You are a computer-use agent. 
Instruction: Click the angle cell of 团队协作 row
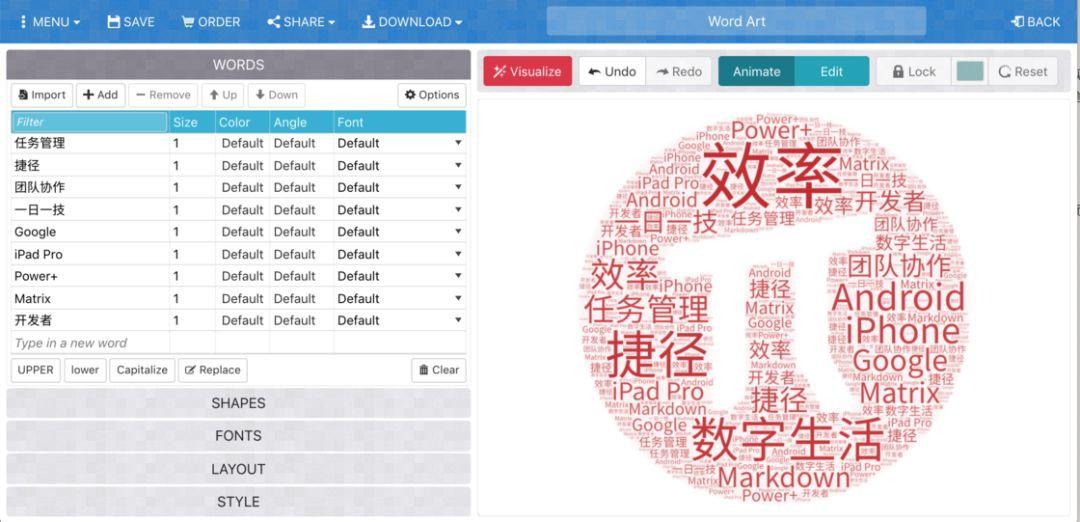tap(302, 187)
